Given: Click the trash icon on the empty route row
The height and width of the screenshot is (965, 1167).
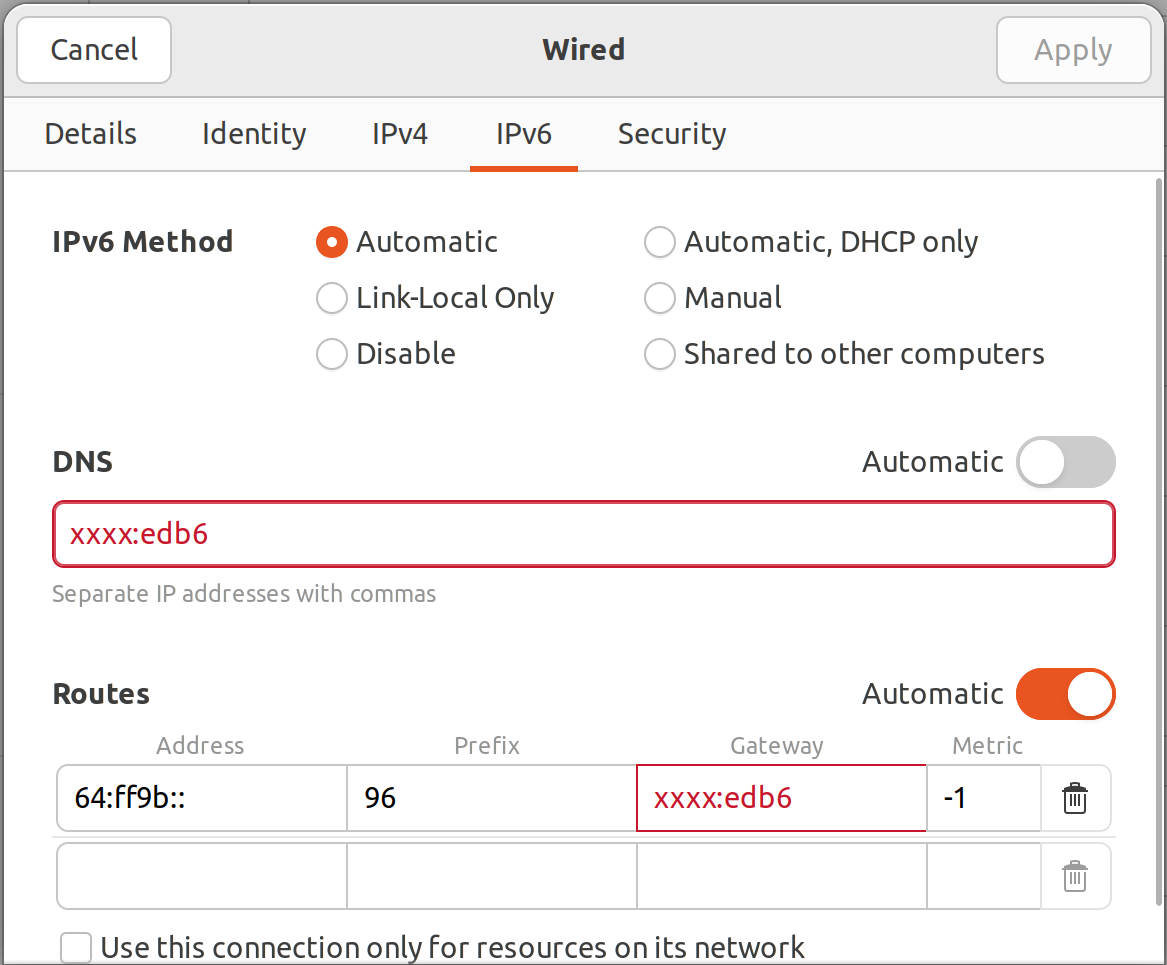Looking at the screenshot, I should tap(1075, 877).
